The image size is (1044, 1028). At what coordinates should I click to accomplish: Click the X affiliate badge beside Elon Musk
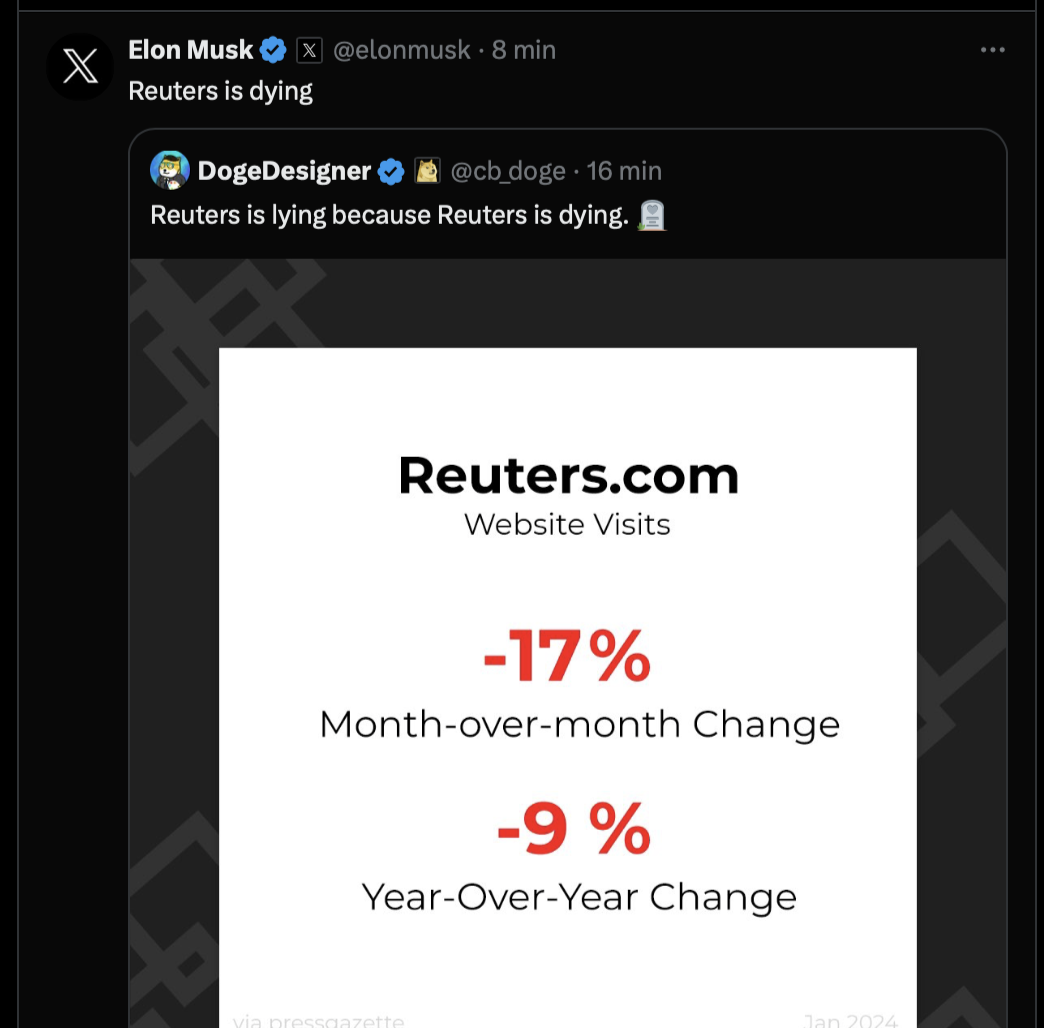click(x=309, y=50)
